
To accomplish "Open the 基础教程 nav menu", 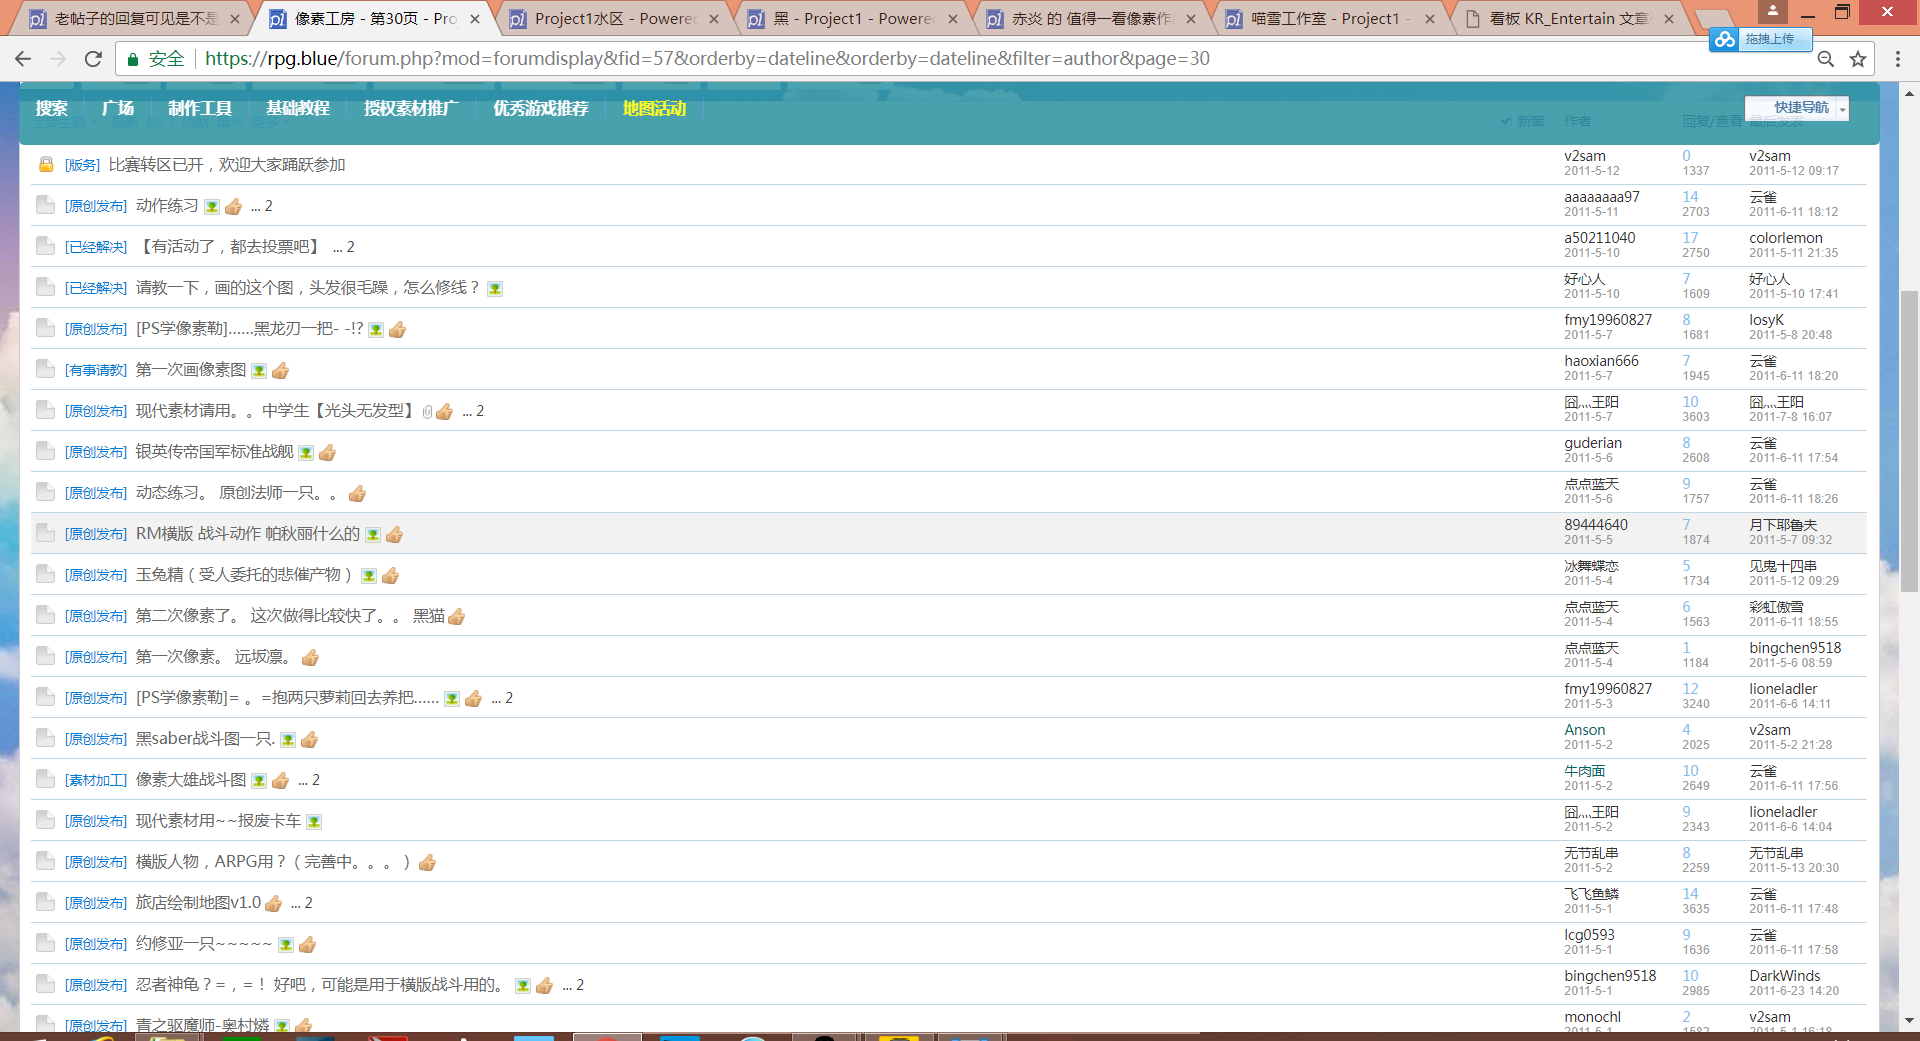I will (298, 108).
